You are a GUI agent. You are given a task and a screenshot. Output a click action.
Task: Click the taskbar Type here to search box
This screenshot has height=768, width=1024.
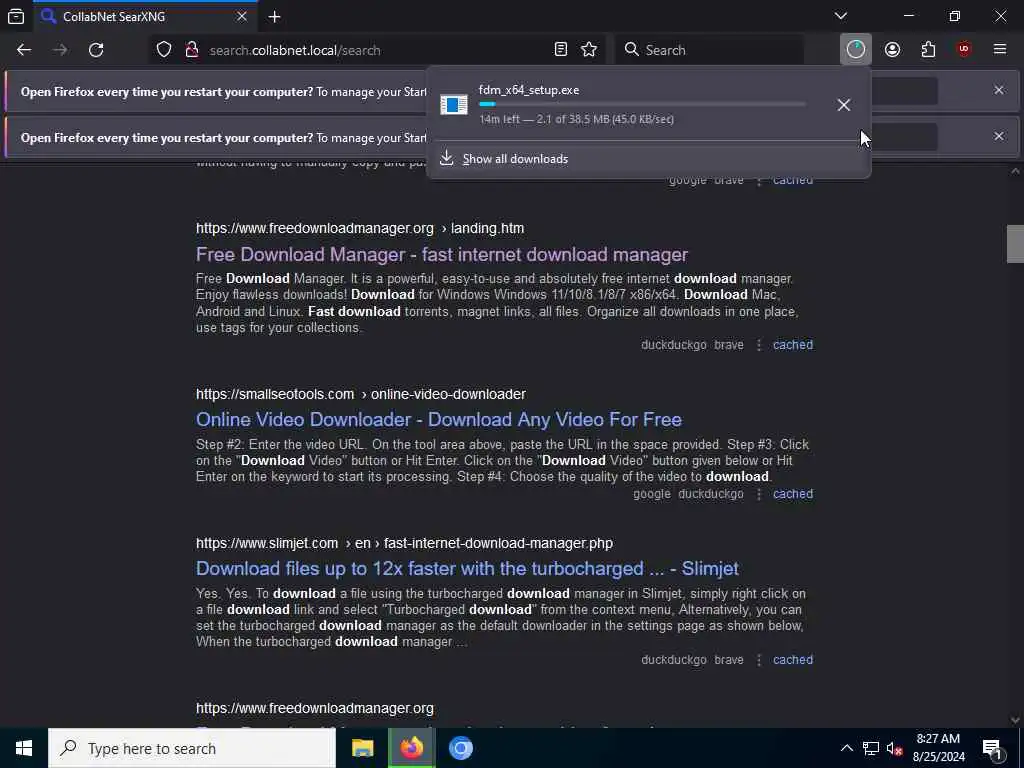click(192, 748)
